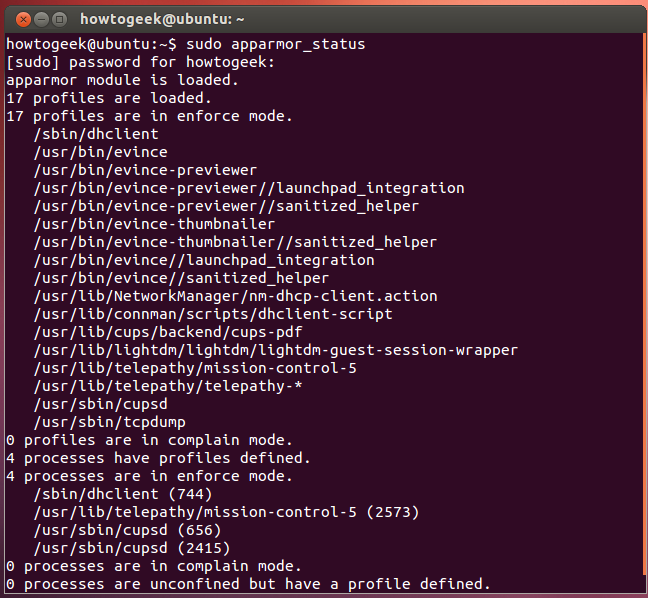The image size is (648, 598).
Task: Click the '17 profiles are loaded' line
Action: (x=108, y=98)
